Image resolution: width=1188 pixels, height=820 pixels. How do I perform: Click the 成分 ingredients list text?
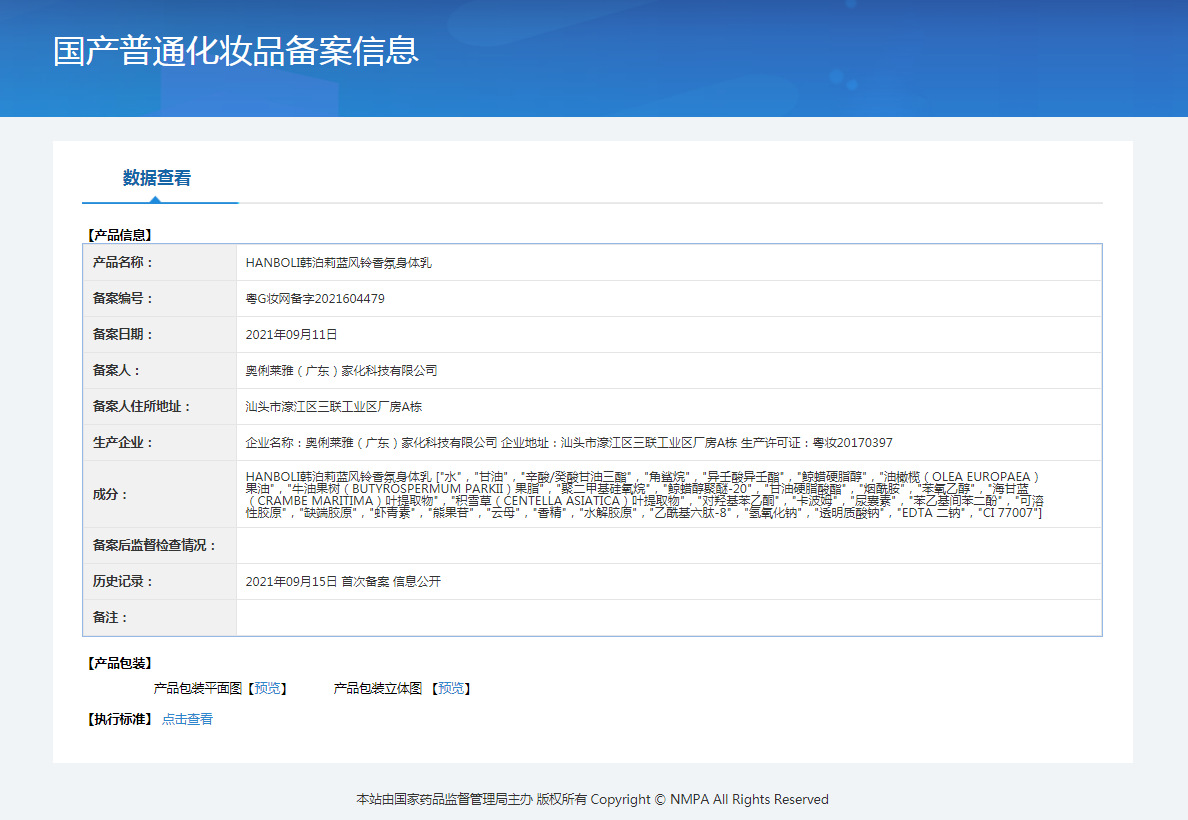(645, 494)
